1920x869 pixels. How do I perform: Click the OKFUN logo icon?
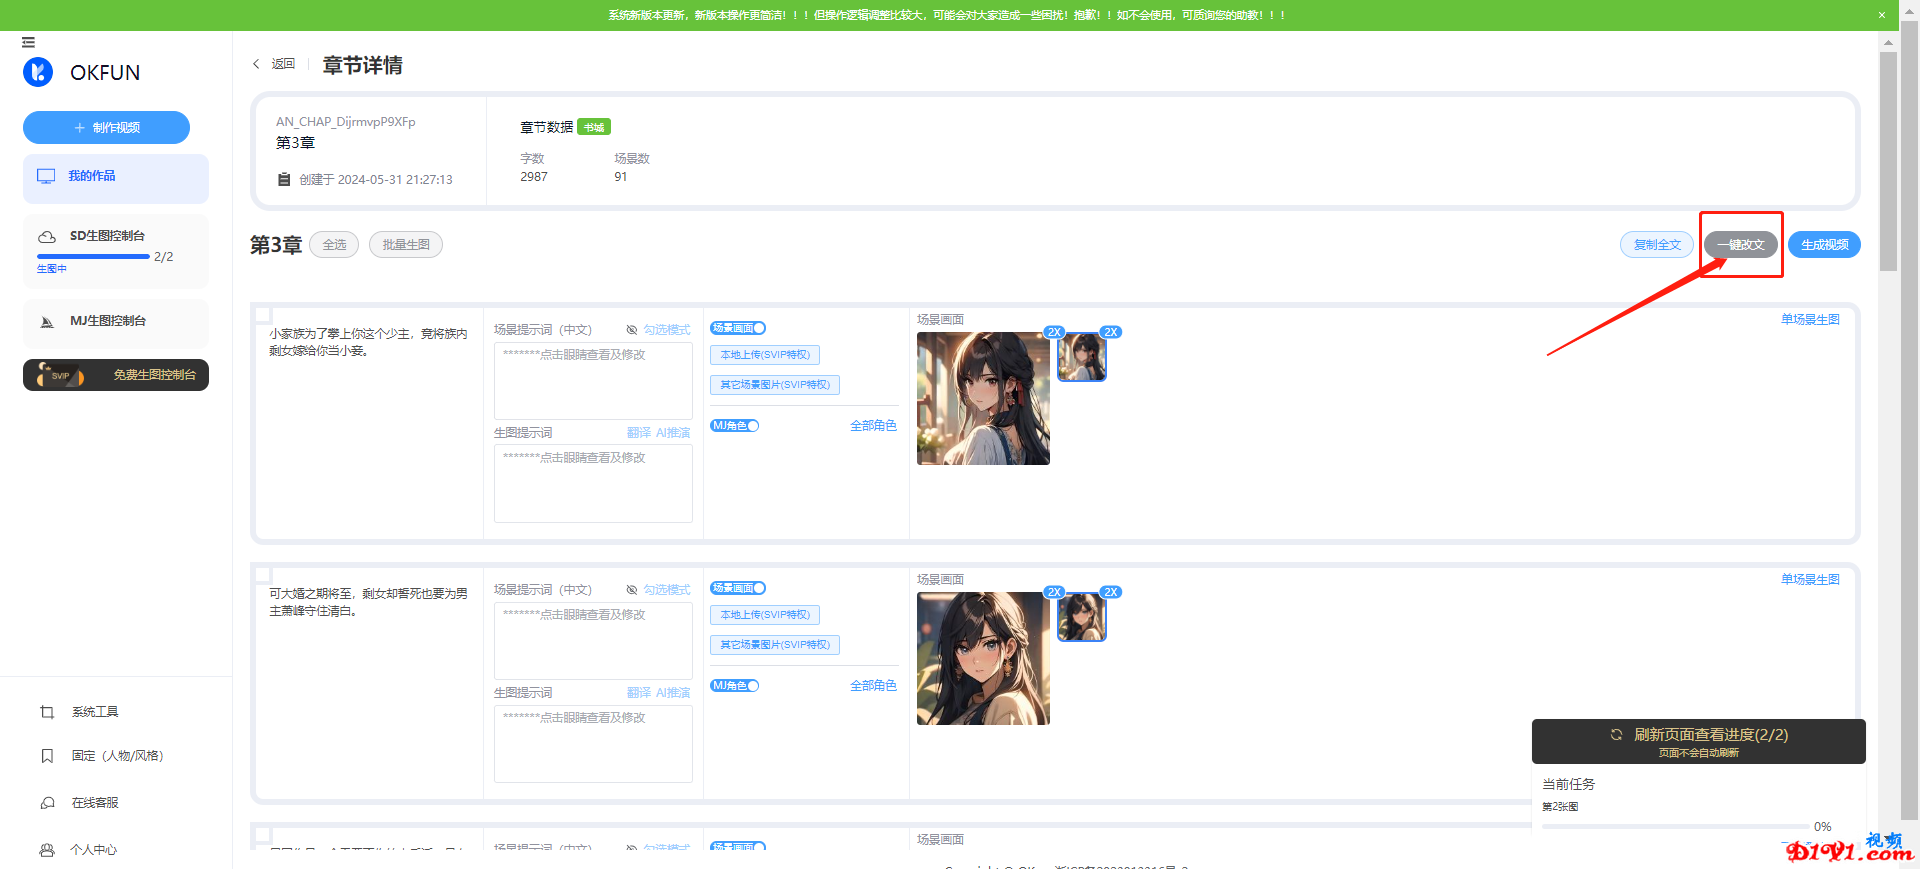click(38, 72)
